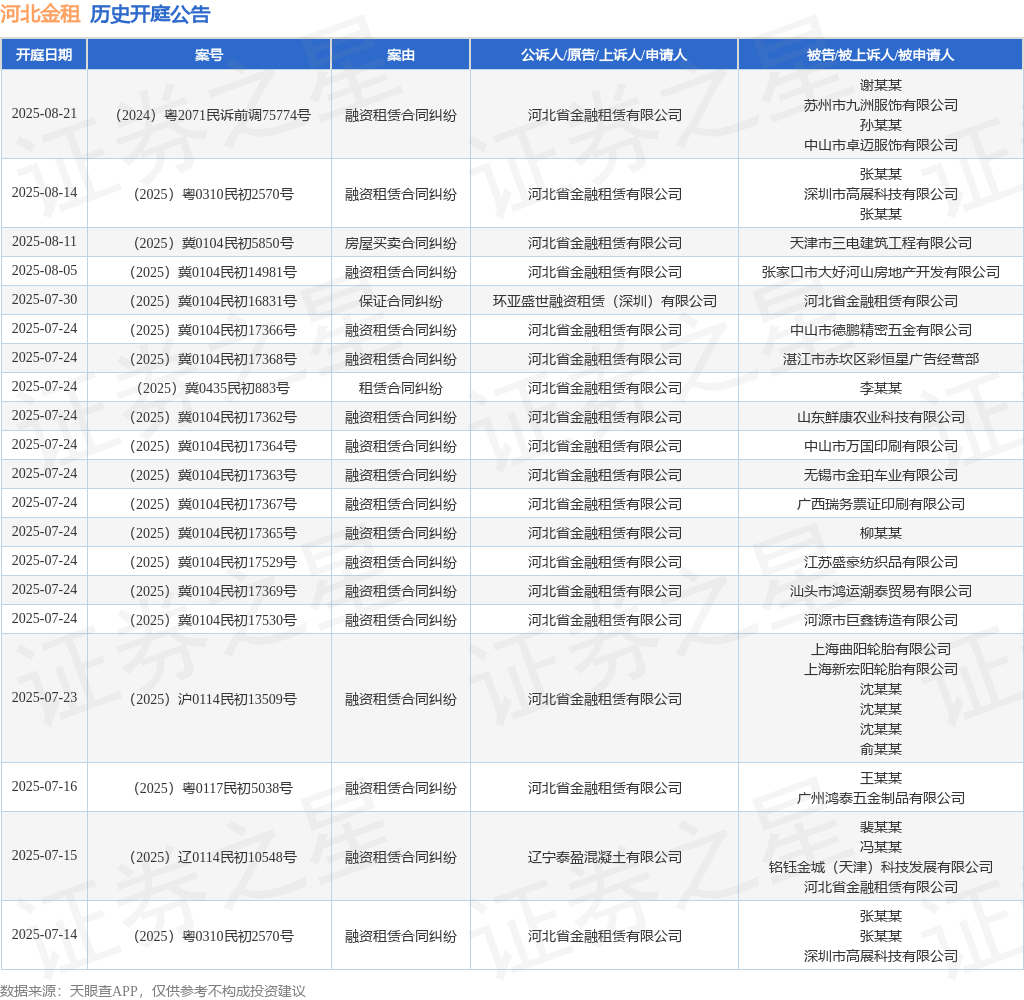Click 河源市巨鑫铸造有限公司

click(x=881, y=620)
